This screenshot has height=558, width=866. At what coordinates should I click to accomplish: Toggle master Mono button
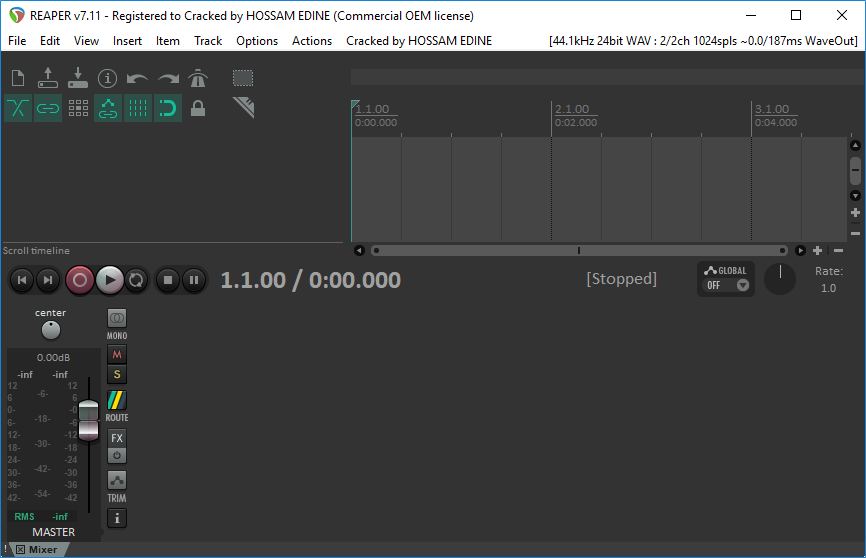[117, 318]
